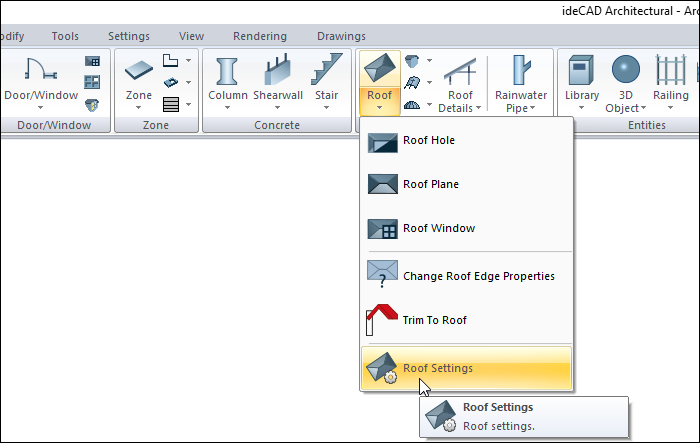
Task: Switch to the Drawings ribbon tab
Action: [341, 36]
